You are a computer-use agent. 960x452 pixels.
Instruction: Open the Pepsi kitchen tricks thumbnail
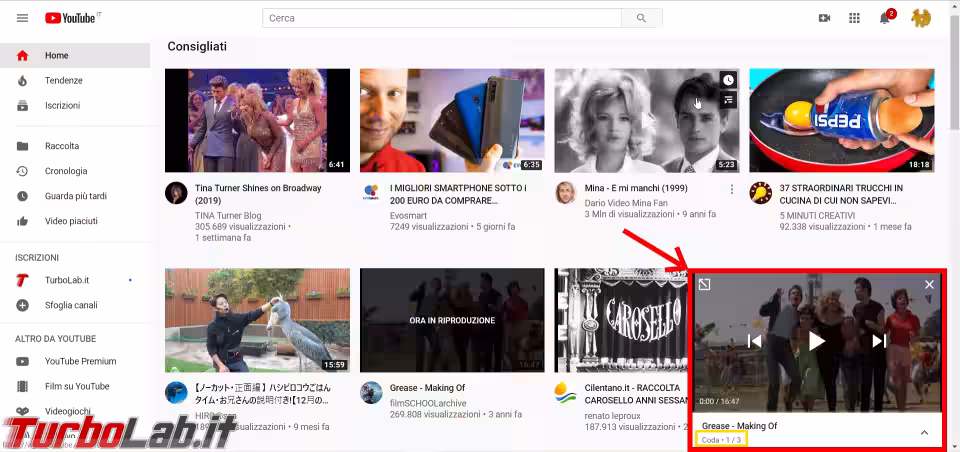tap(842, 120)
